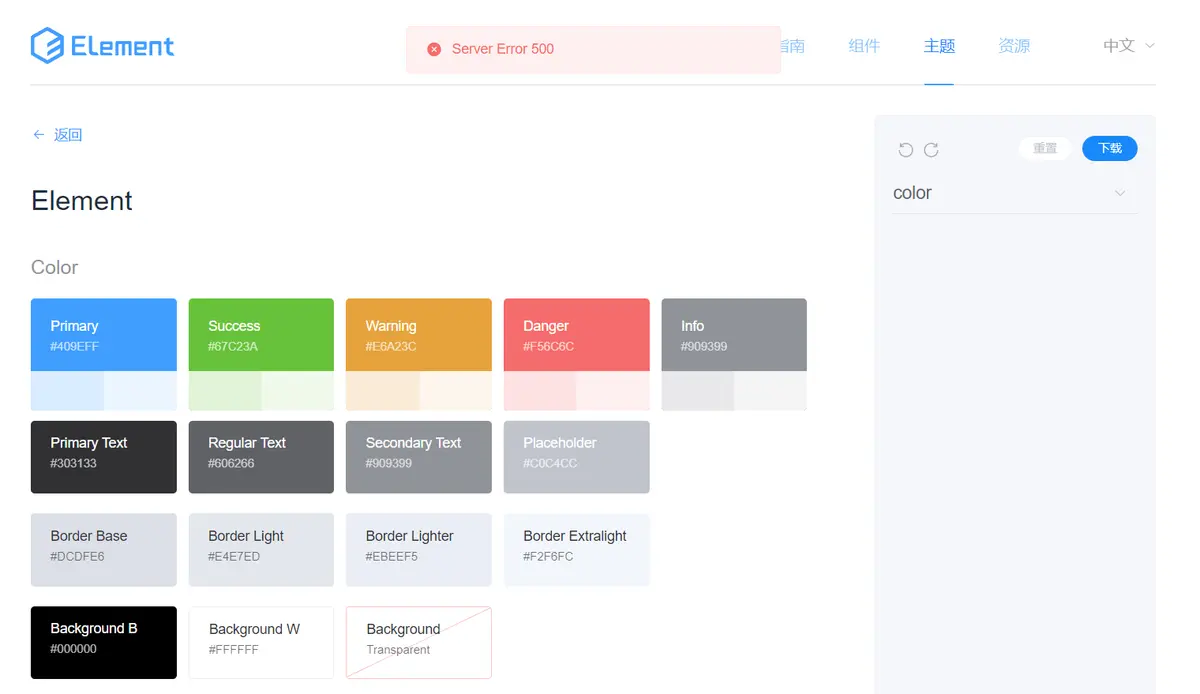Select the Secondary Text swatch
Viewport: 1200px width, 694px height.
(x=419, y=457)
